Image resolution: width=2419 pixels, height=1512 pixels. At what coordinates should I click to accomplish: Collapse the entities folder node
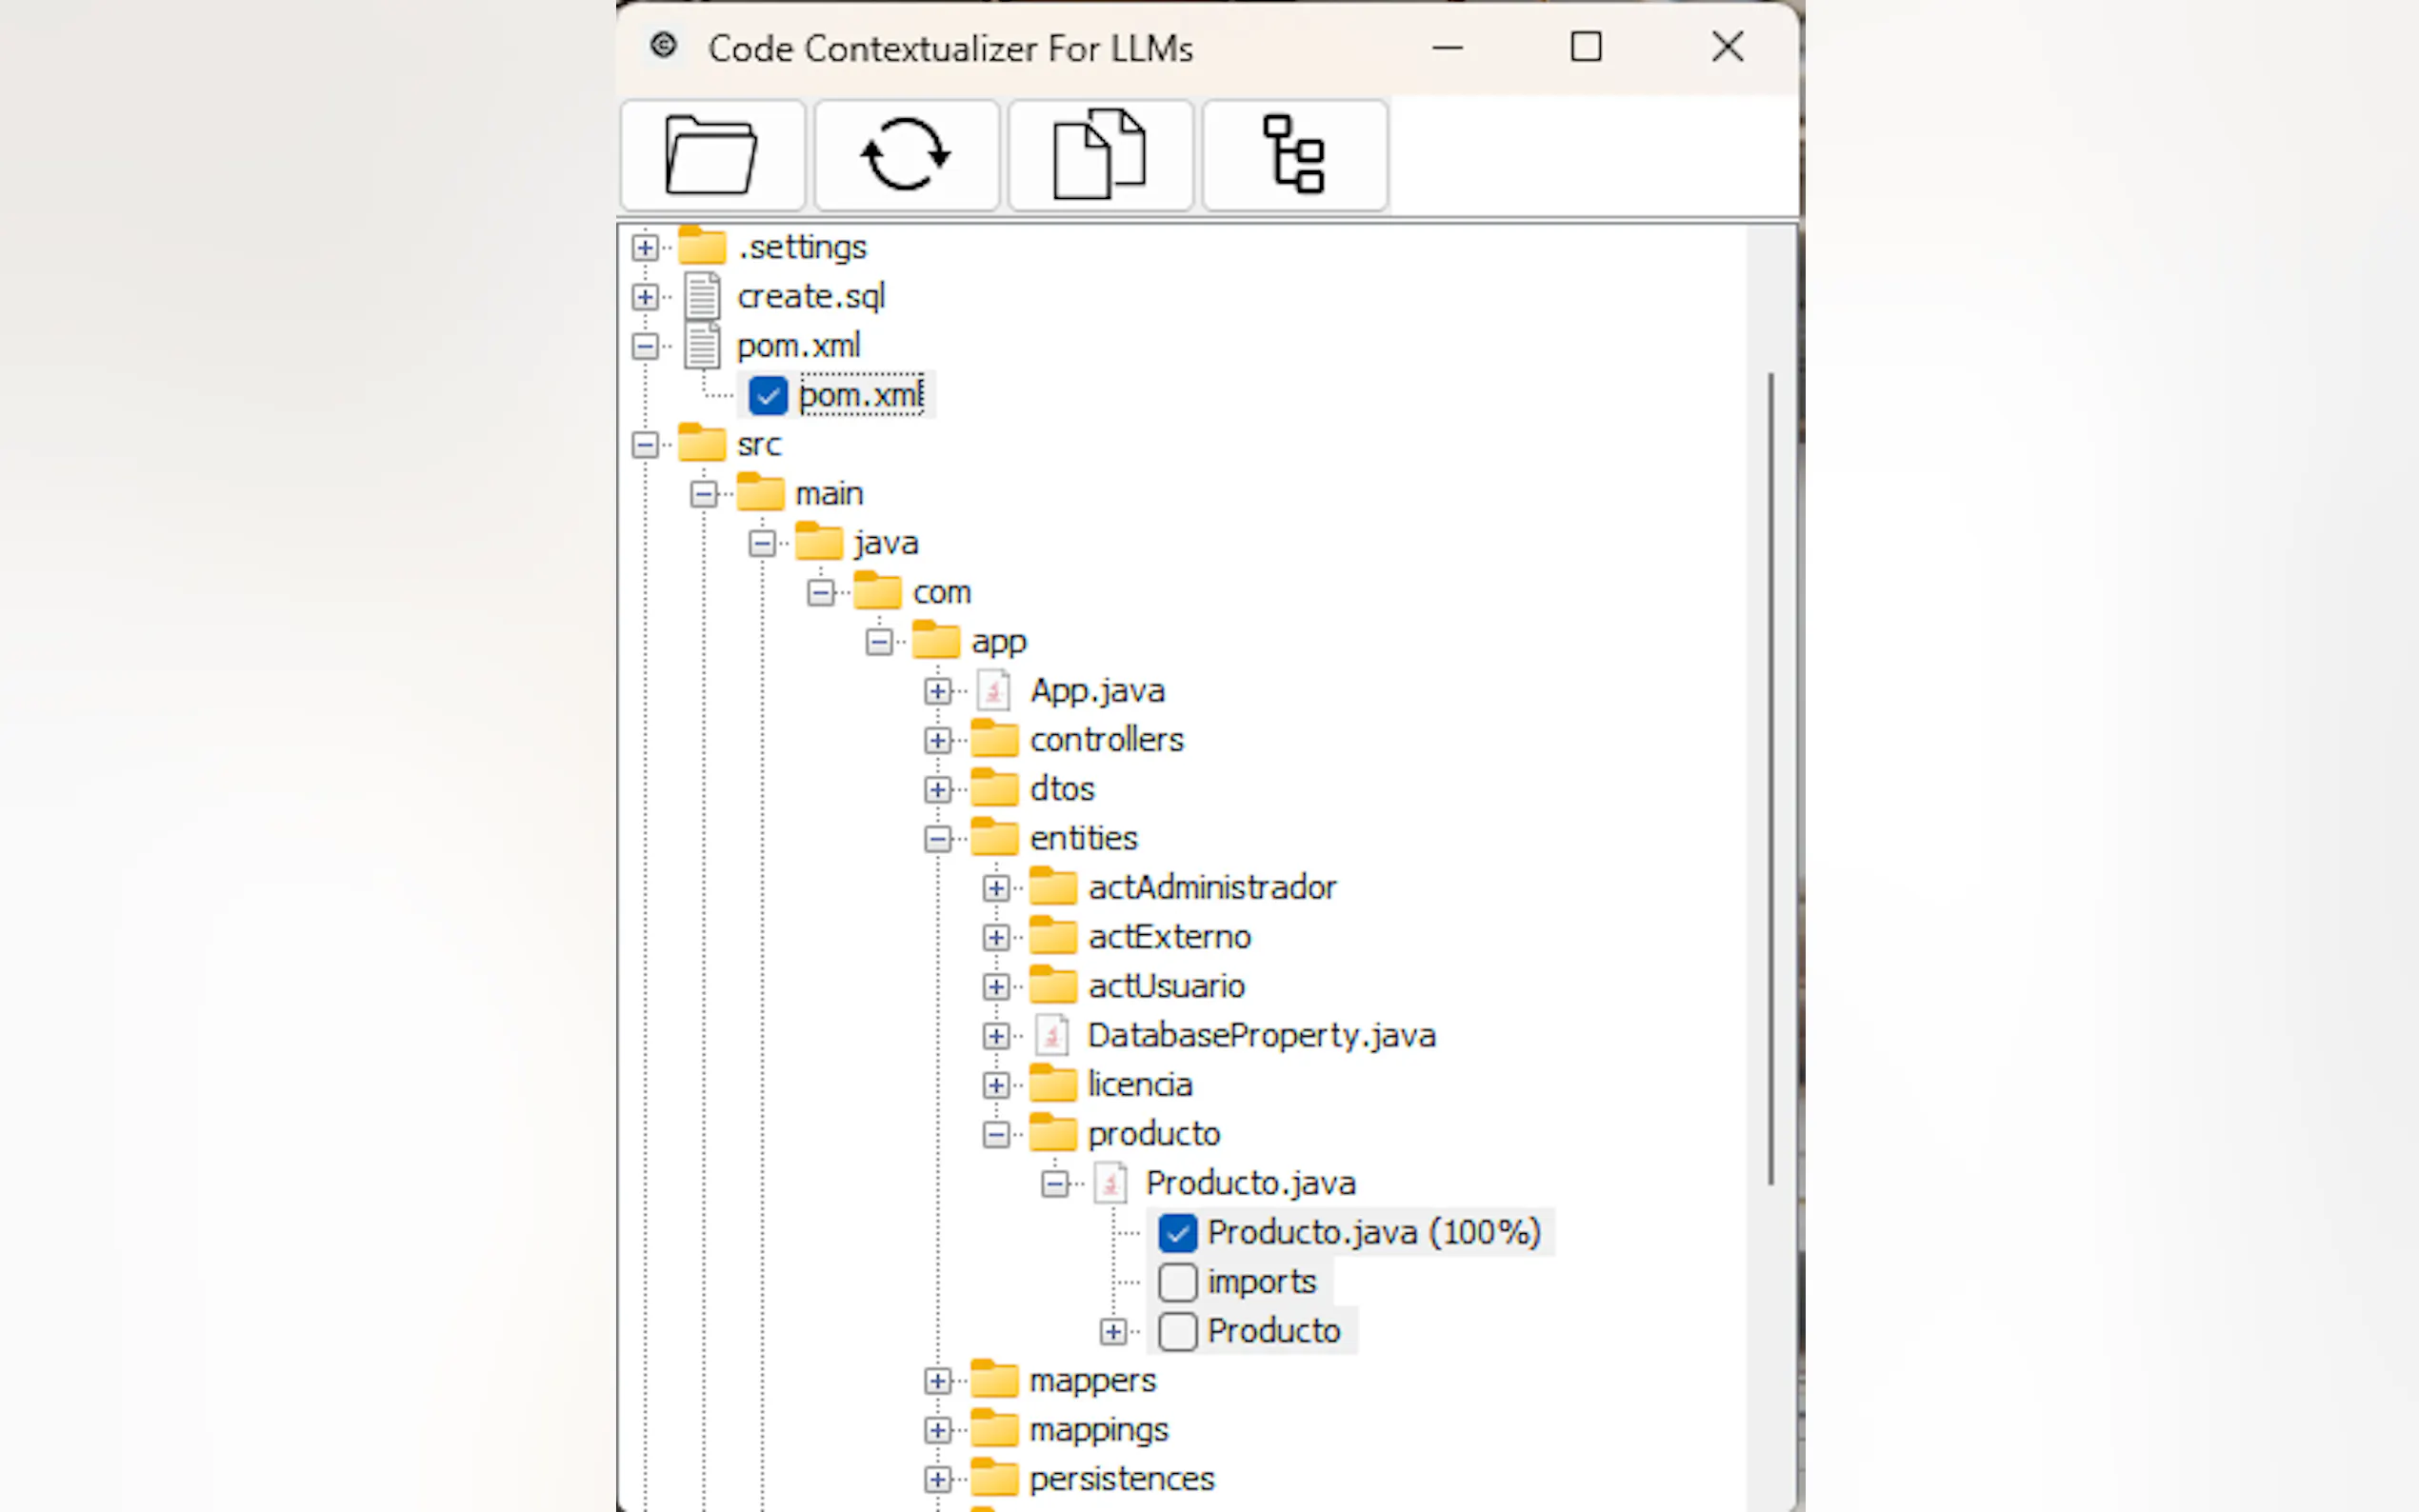point(937,839)
